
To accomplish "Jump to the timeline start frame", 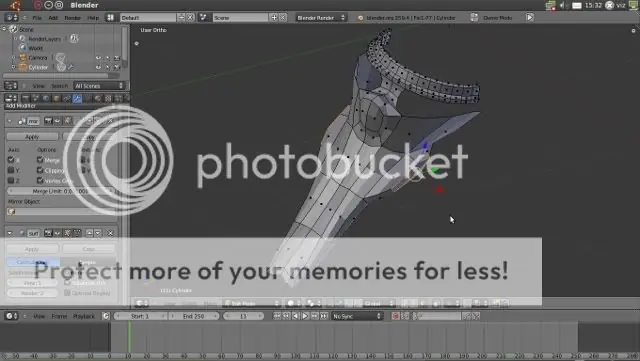I will 277,316.
